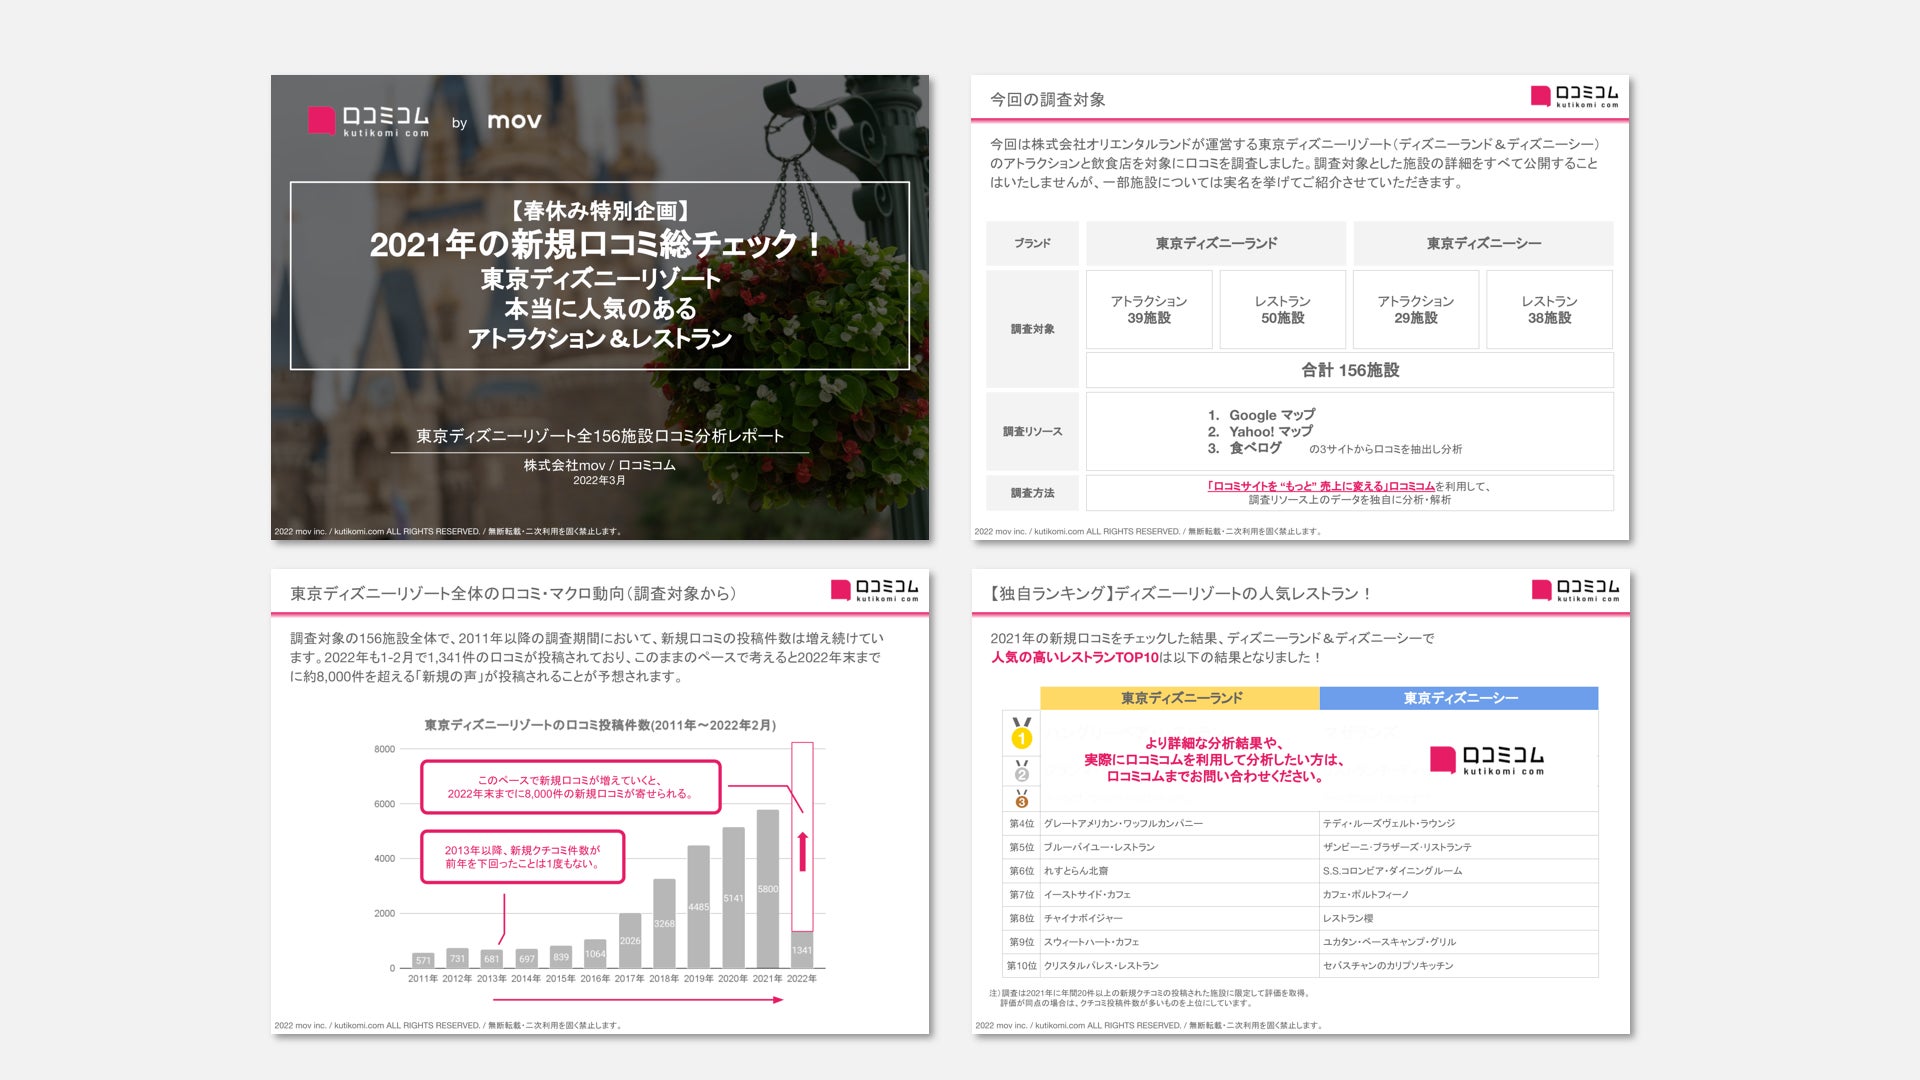Image resolution: width=1920 pixels, height=1080 pixels.
Task: Click the bronze third-place medal icon
Action: [x=1021, y=799]
